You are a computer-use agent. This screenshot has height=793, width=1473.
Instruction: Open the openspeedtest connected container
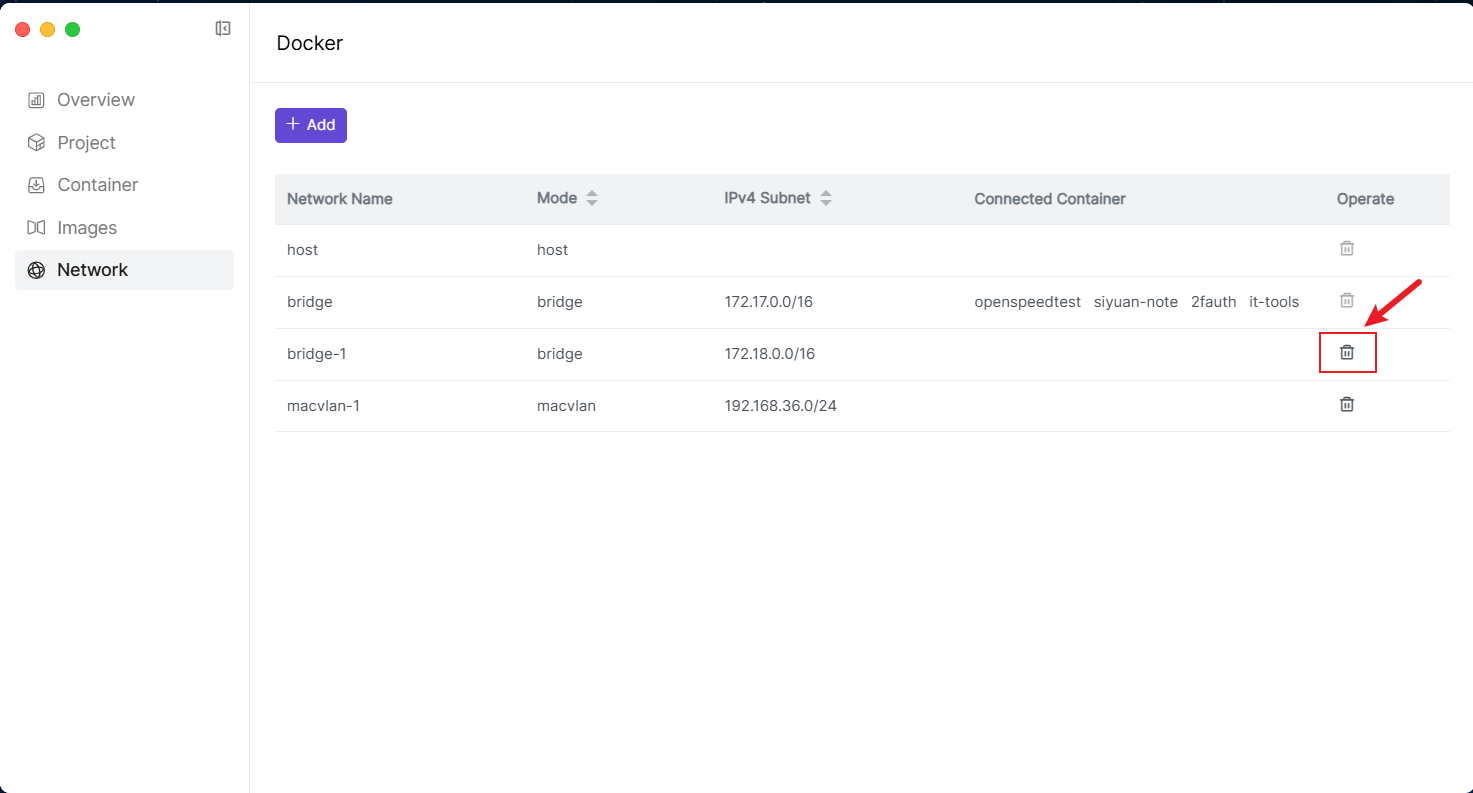click(x=1027, y=302)
